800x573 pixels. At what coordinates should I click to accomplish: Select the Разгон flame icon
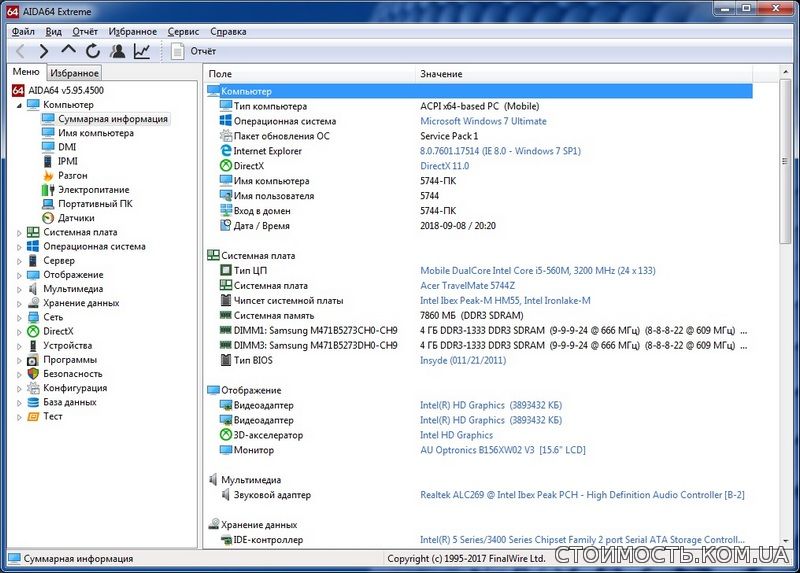tap(48, 176)
